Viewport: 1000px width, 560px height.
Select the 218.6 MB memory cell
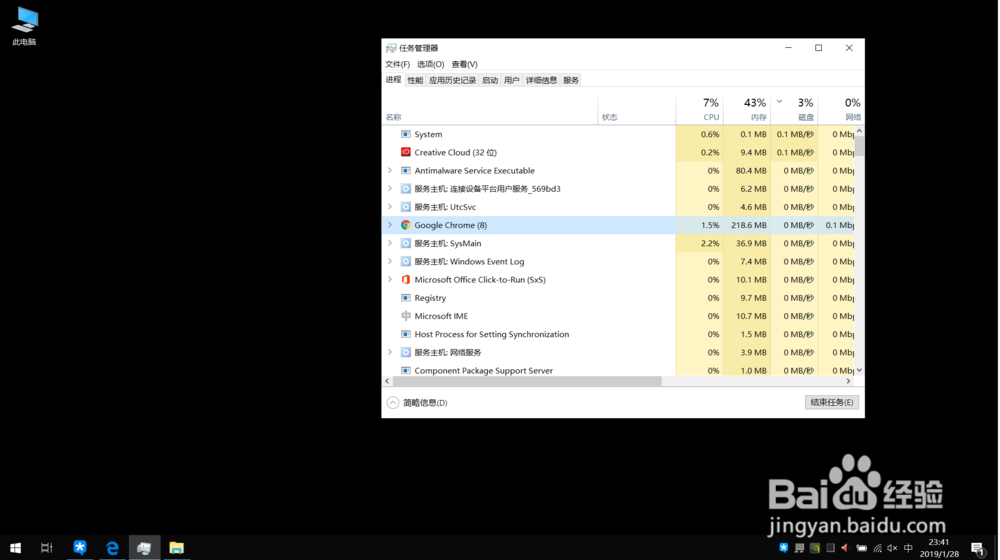(748, 225)
